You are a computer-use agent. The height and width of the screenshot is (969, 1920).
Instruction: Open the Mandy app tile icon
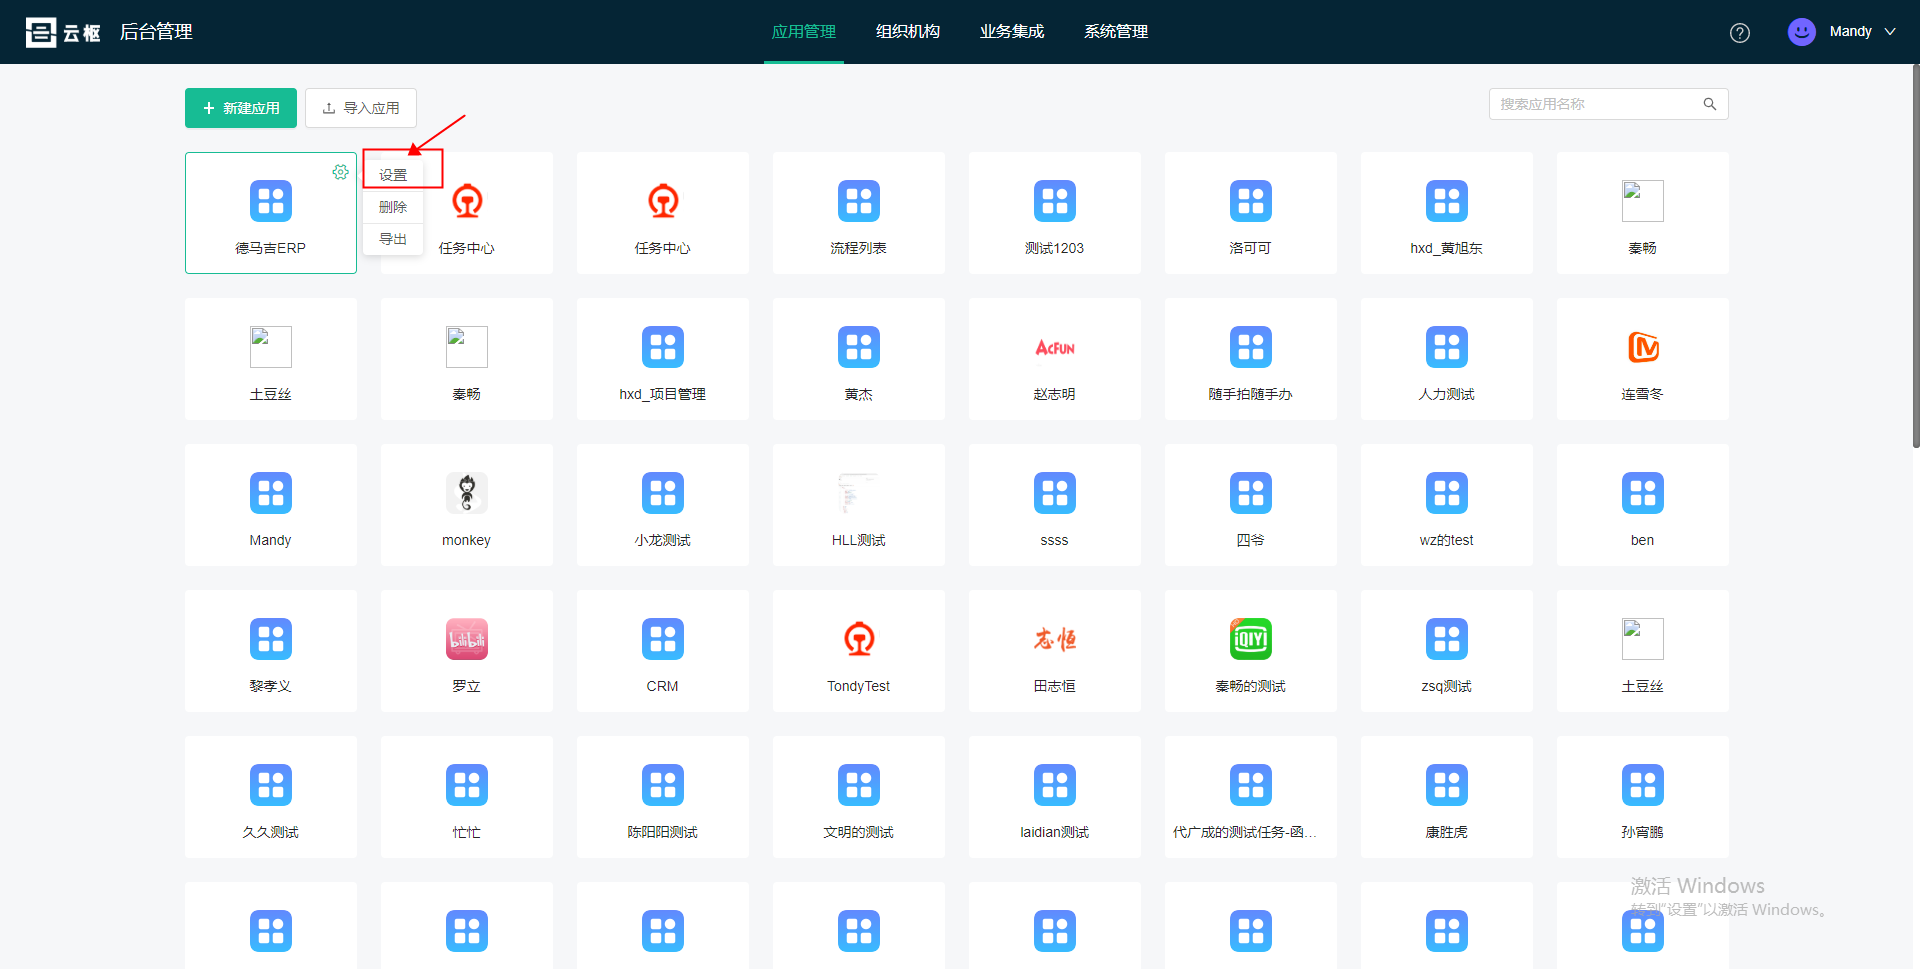click(x=271, y=493)
